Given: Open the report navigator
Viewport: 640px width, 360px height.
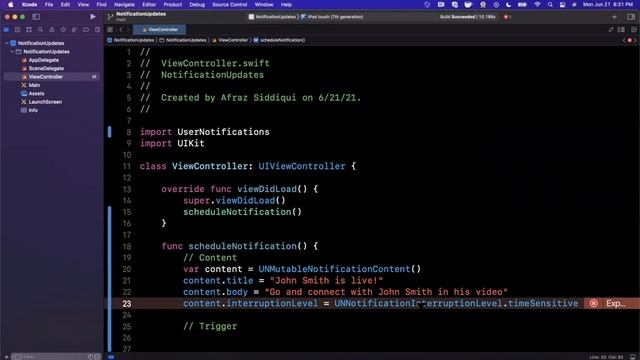Looking at the screenshot, I should pyautogui.click(x=97, y=30).
